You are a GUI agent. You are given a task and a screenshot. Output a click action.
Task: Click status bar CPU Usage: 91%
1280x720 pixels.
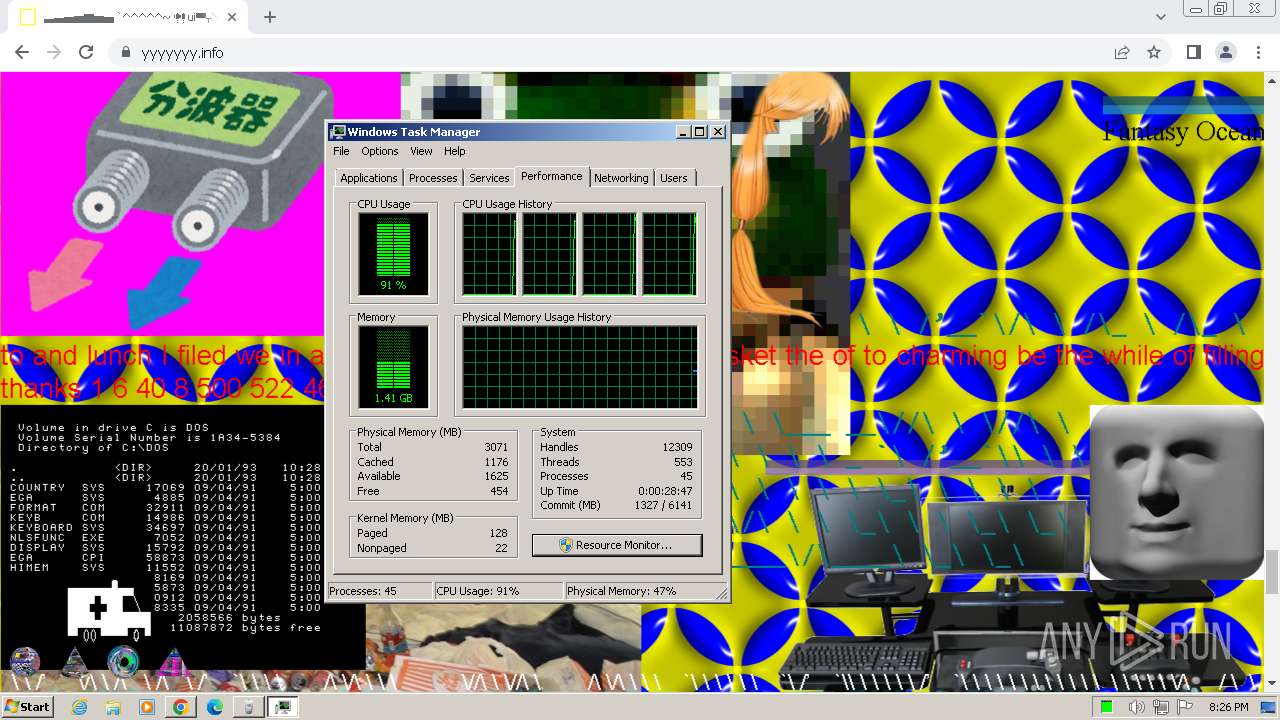point(498,591)
